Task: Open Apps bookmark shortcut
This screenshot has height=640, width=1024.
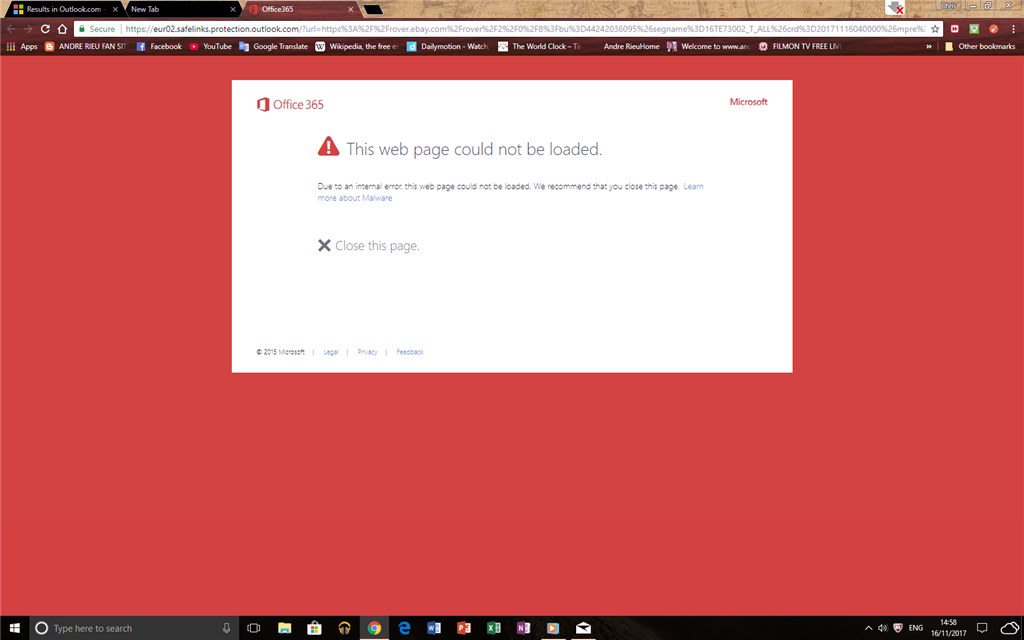Action: point(22,46)
